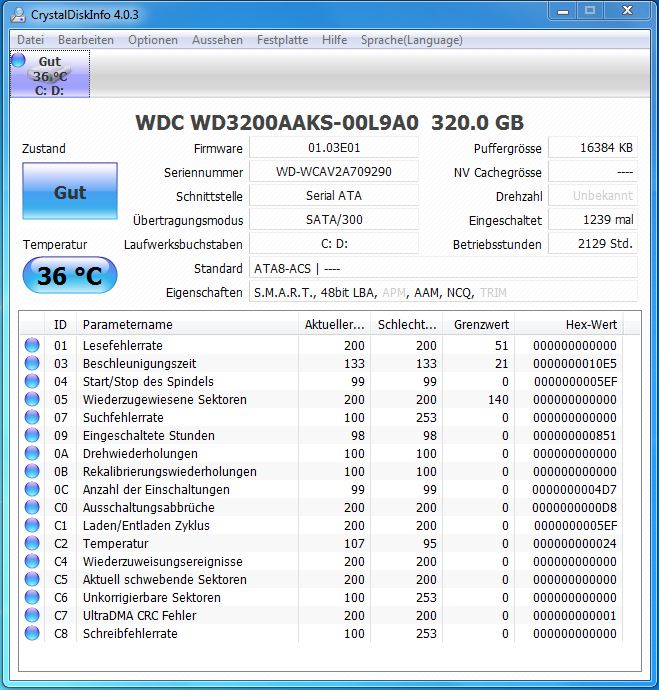Select the Lesefehlerrate parameter name
Image resolution: width=659 pixels, height=690 pixels.
123,345
